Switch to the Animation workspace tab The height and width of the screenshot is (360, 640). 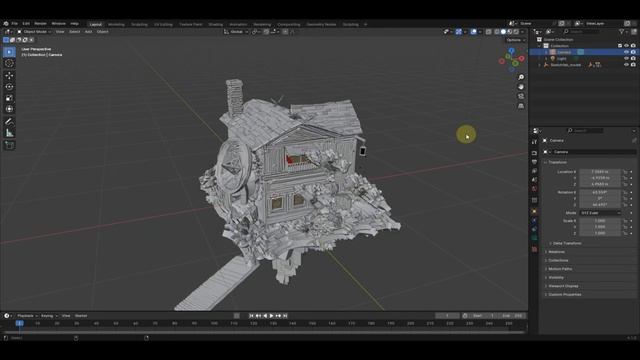coord(238,24)
